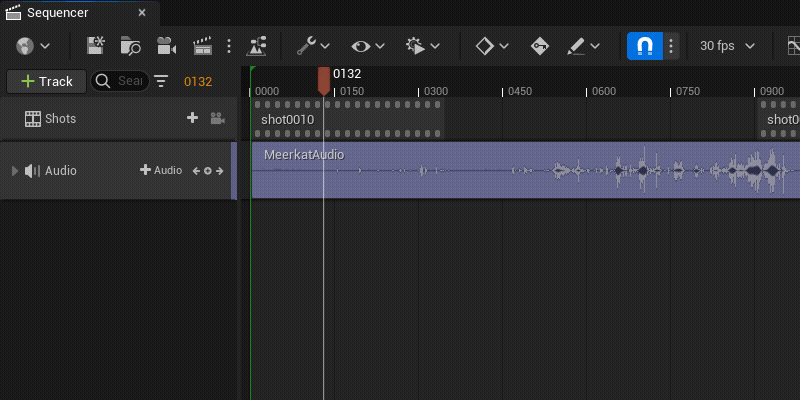Click the plus Audio button on track
Image resolution: width=800 pixels, height=400 pixels.
pyautogui.click(x=160, y=171)
